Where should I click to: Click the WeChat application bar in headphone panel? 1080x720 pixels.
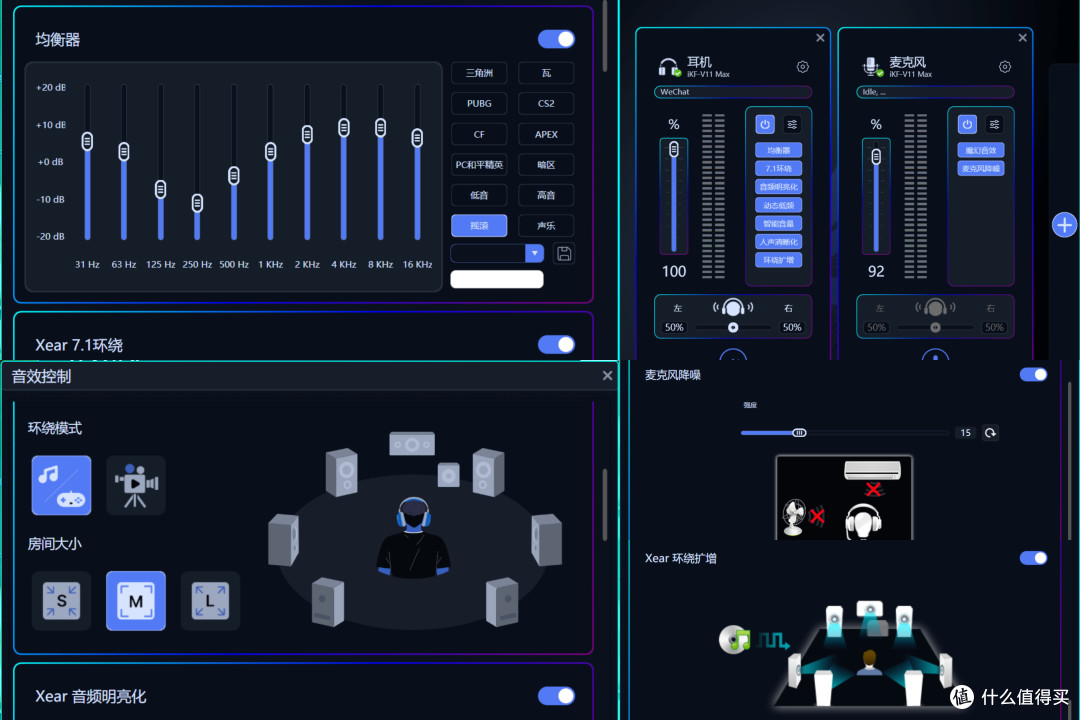[x=733, y=92]
